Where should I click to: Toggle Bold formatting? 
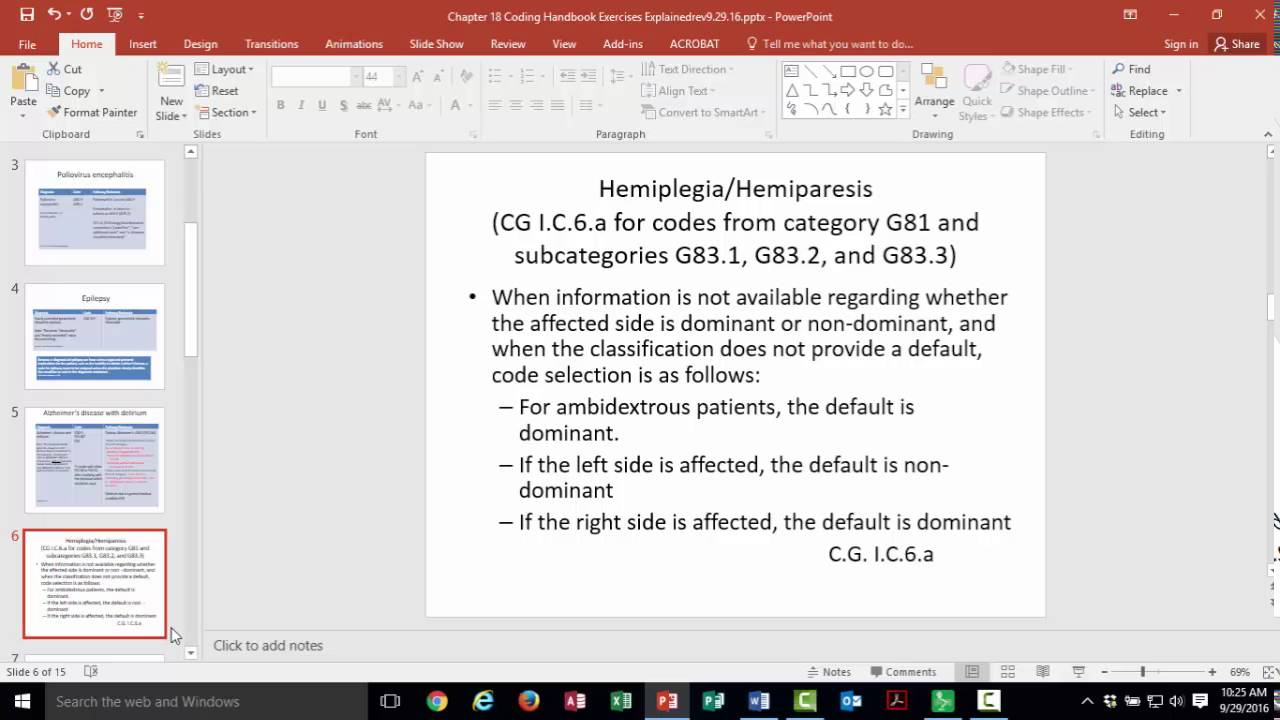[x=280, y=105]
